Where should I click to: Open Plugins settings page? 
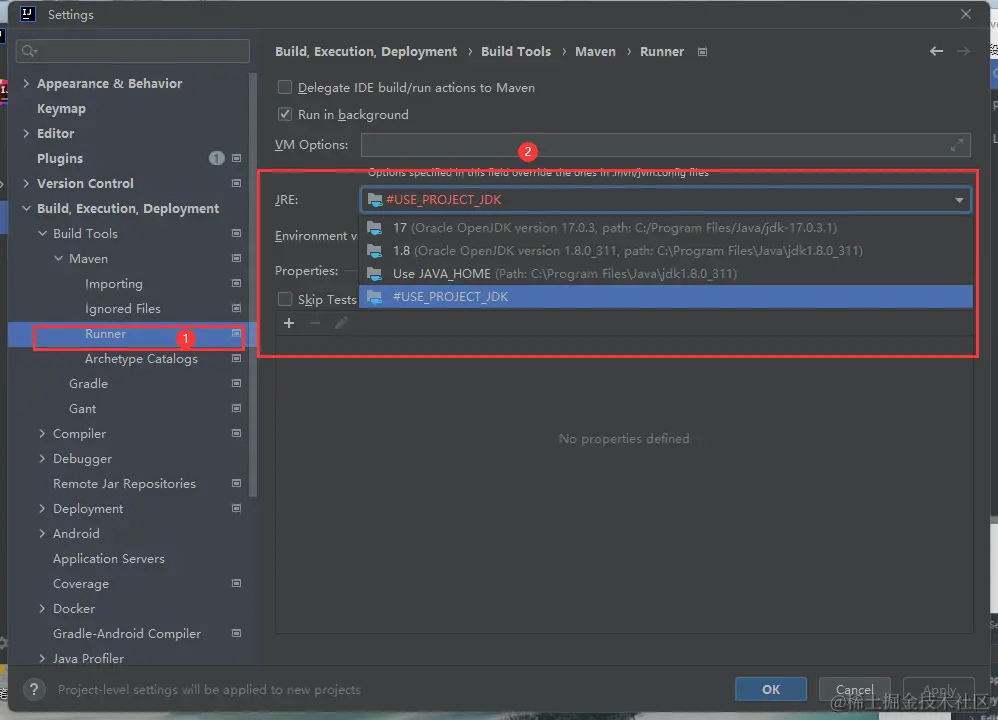point(60,158)
